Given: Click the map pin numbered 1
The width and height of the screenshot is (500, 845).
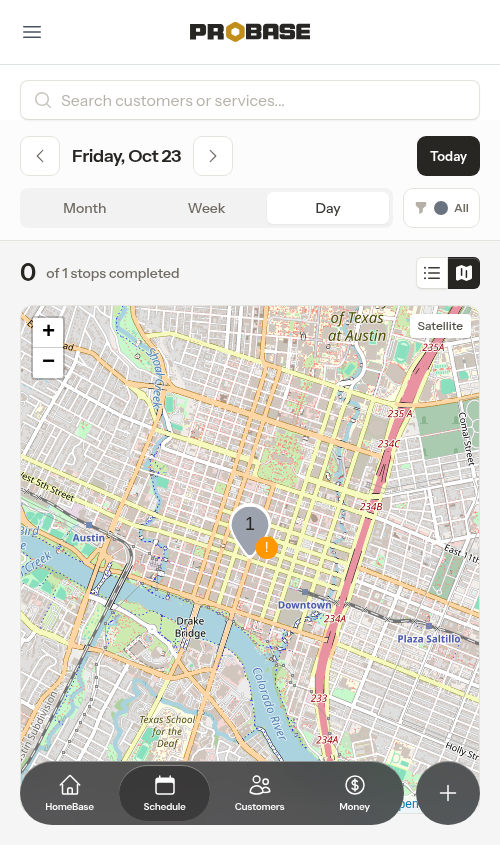Looking at the screenshot, I should (249, 529).
